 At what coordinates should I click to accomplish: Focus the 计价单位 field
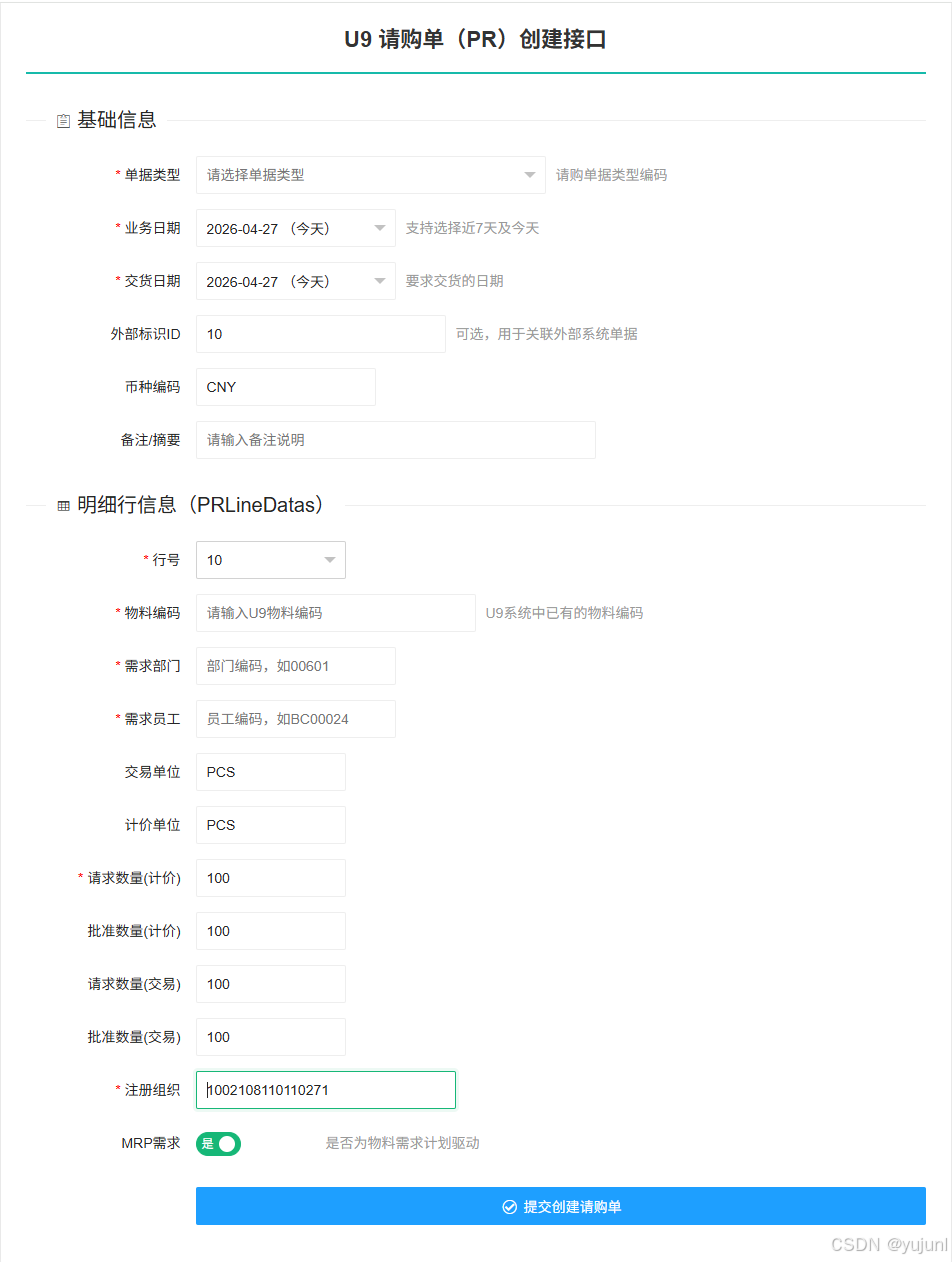pyautogui.click(x=271, y=825)
